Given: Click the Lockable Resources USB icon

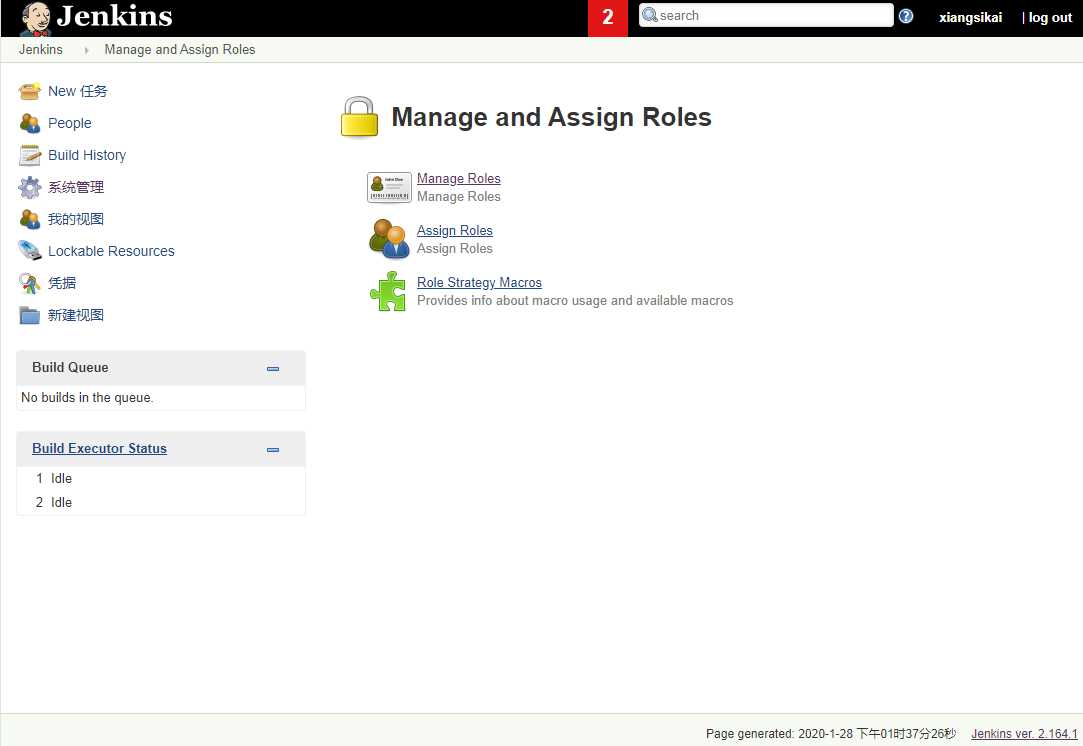Looking at the screenshot, I should coord(30,251).
